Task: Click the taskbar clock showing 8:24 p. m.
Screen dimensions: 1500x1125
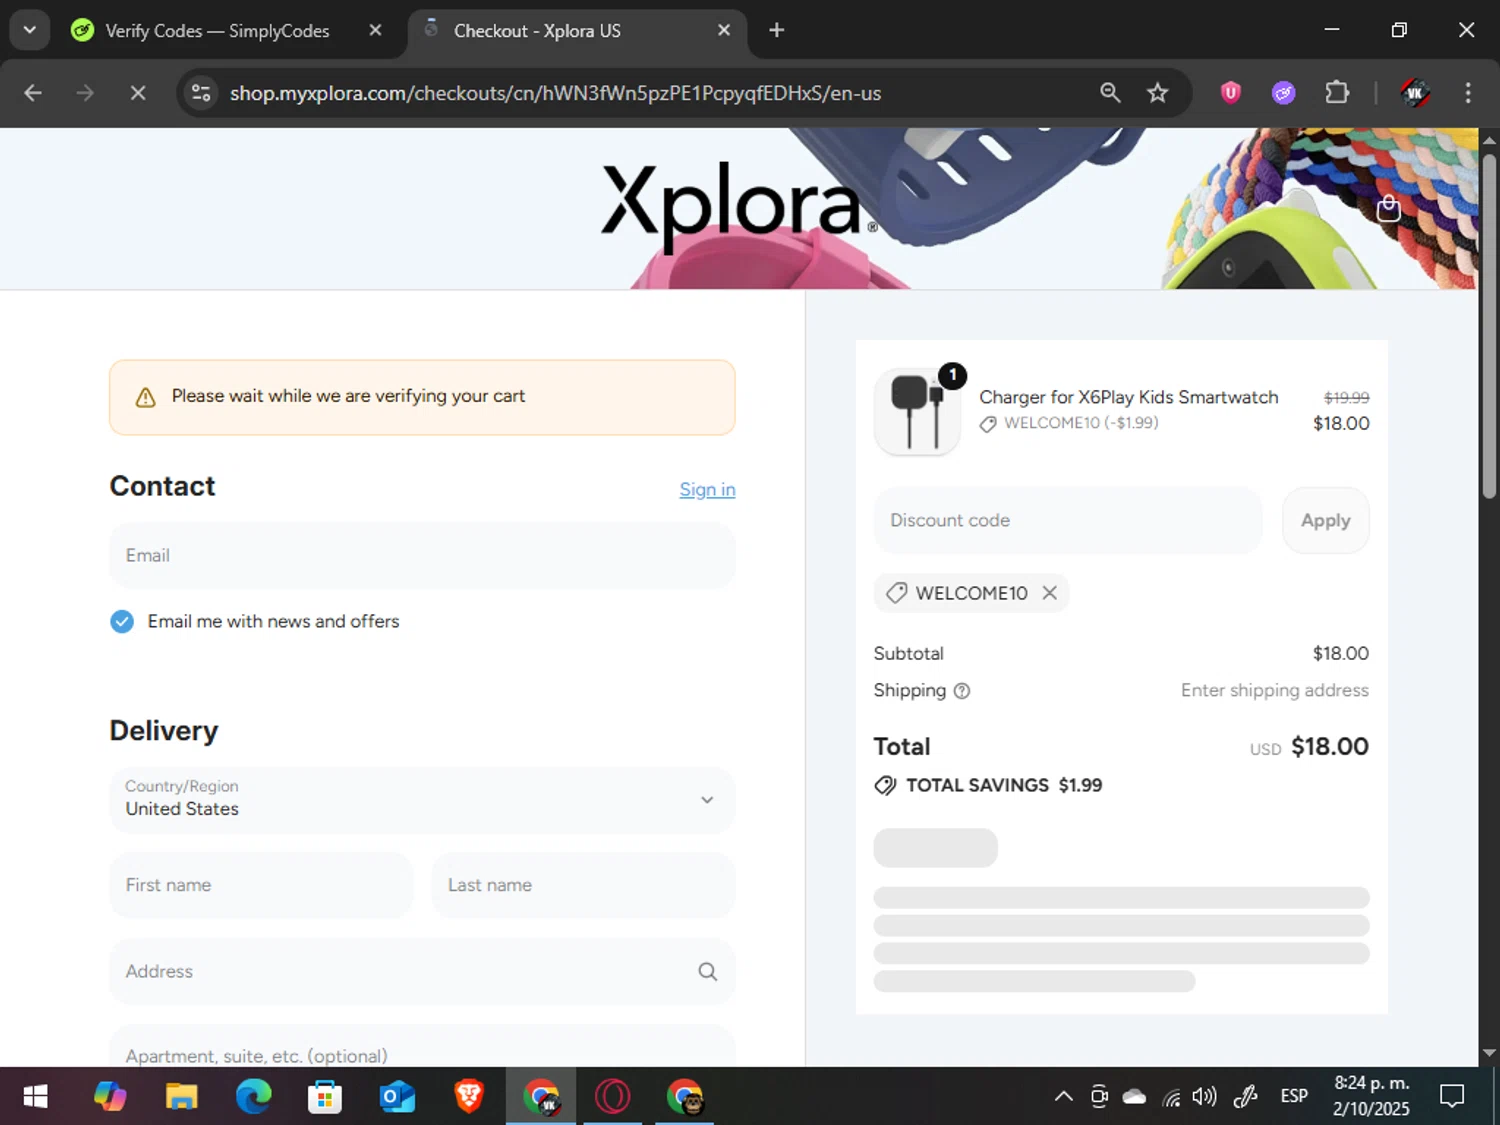Action: (x=1371, y=1096)
